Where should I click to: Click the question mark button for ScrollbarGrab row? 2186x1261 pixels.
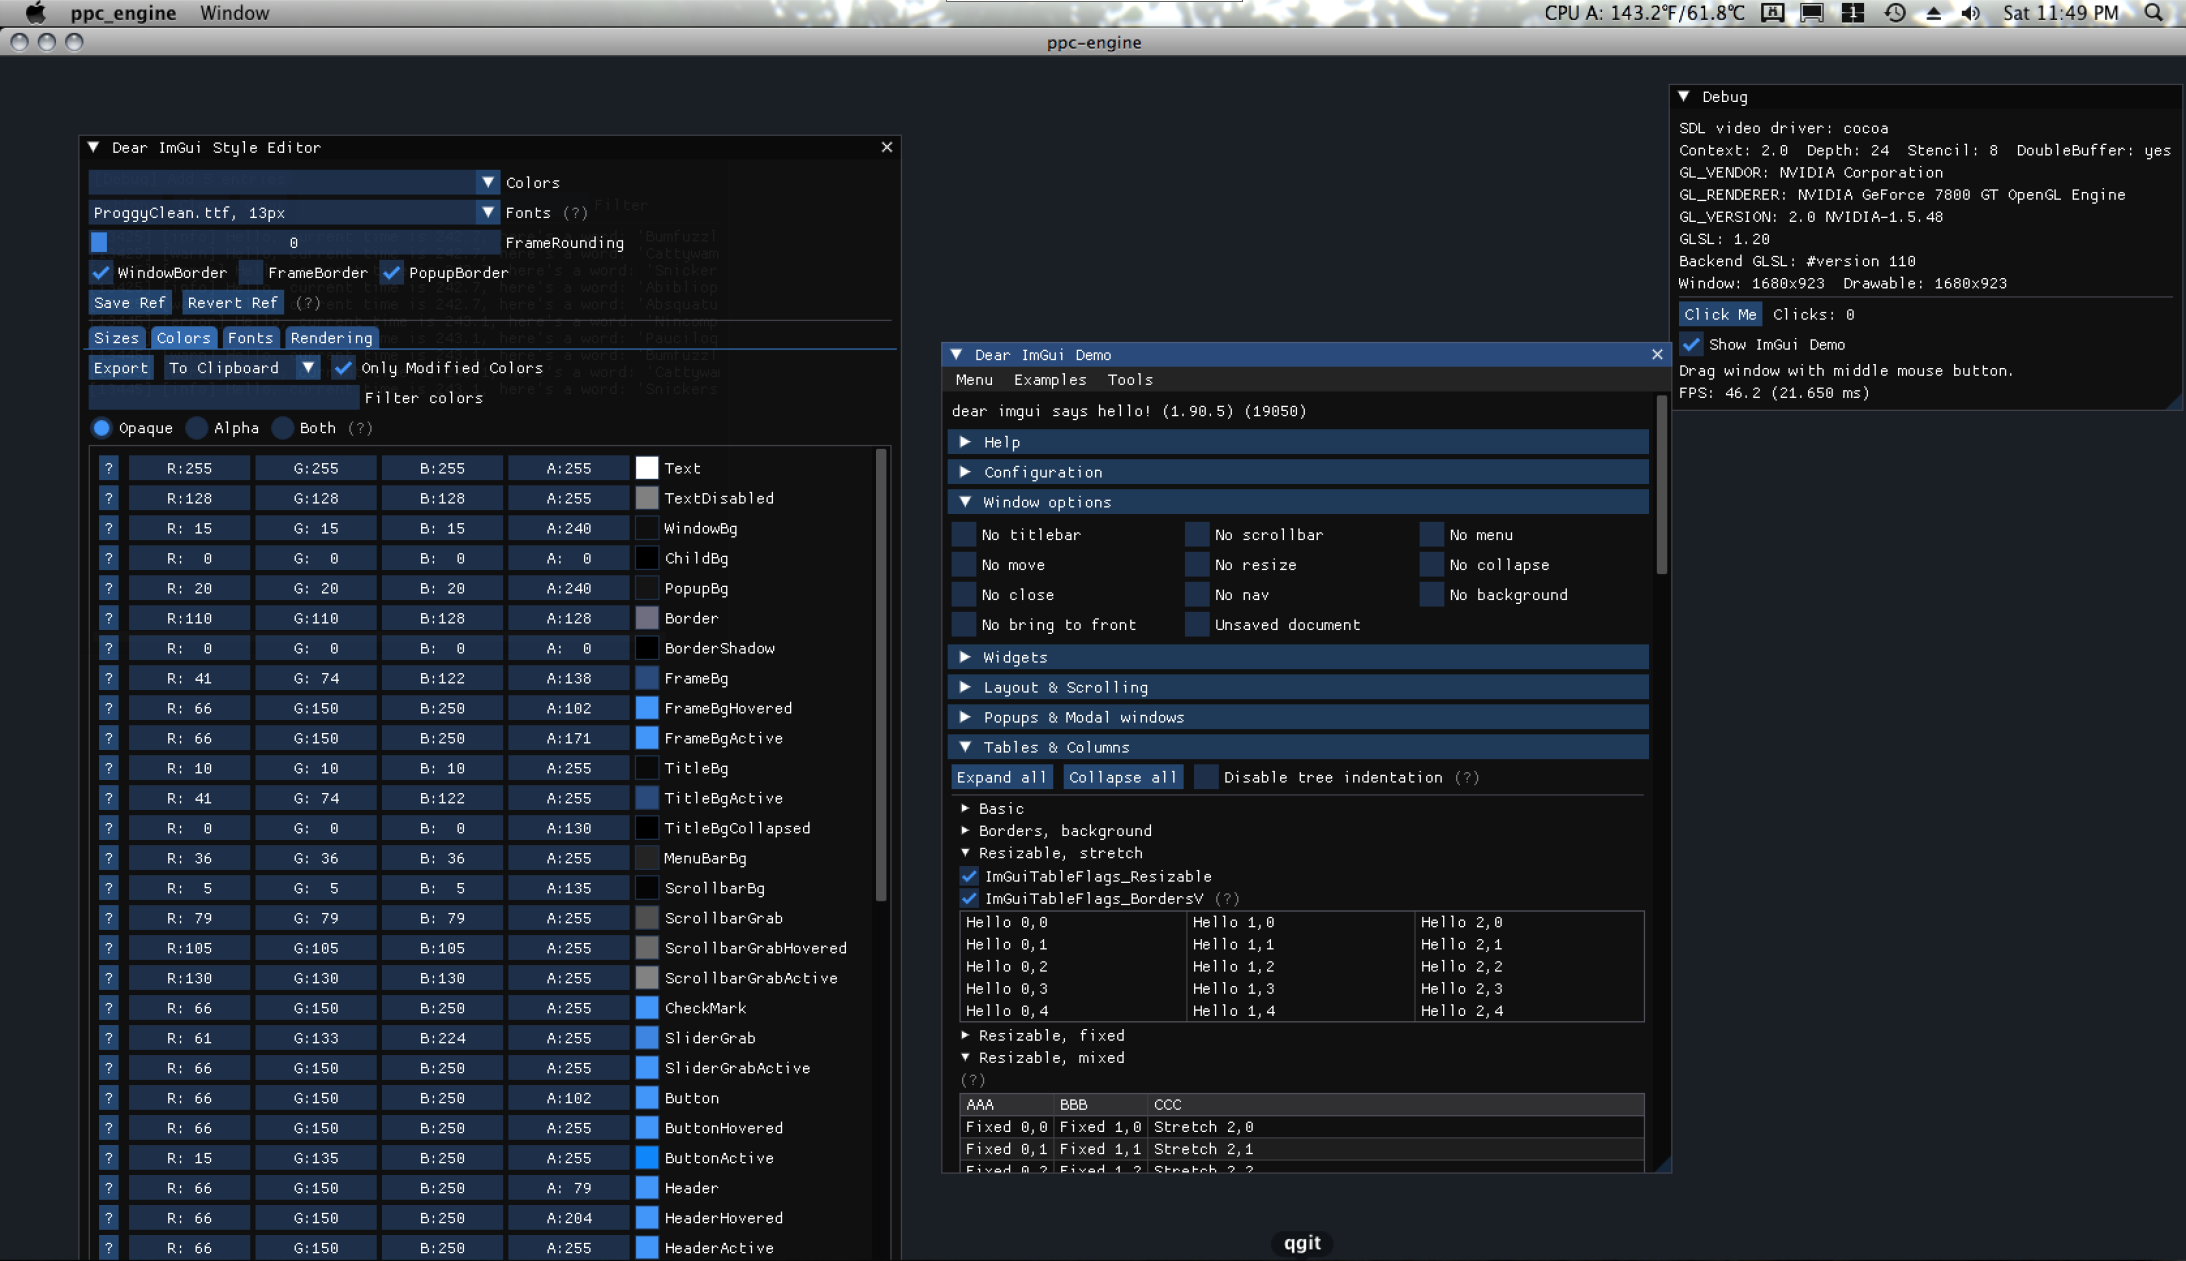[x=109, y=918]
